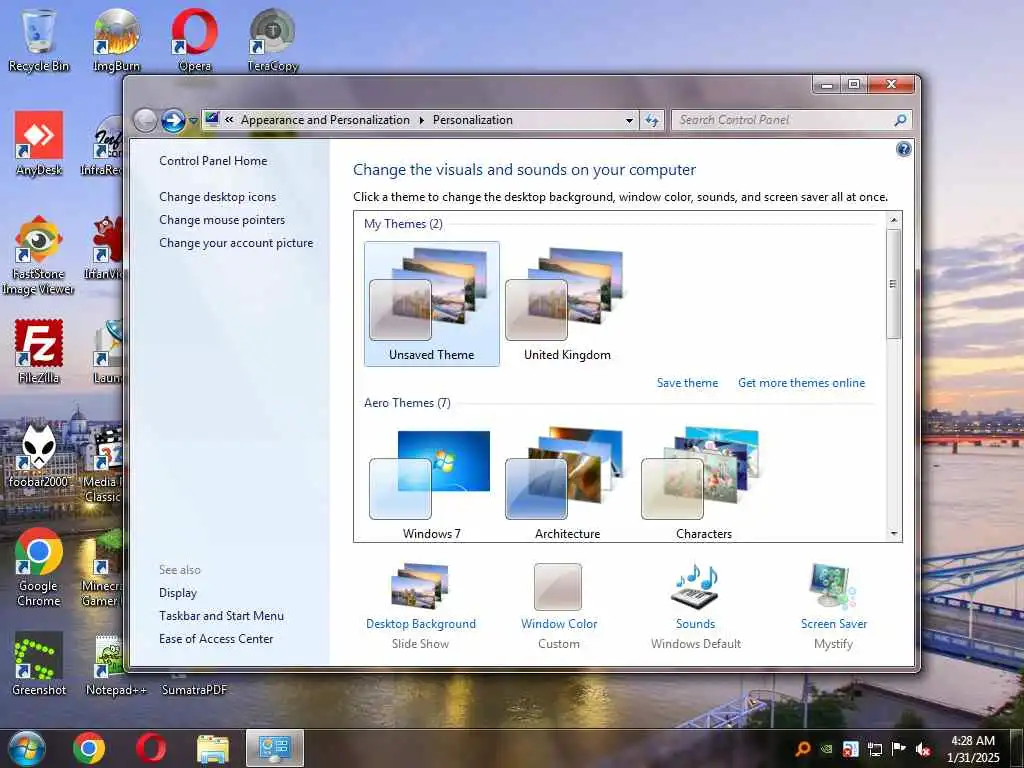Image resolution: width=1024 pixels, height=768 pixels.
Task: Click Change desktop icons link
Action: tap(217, 197)
